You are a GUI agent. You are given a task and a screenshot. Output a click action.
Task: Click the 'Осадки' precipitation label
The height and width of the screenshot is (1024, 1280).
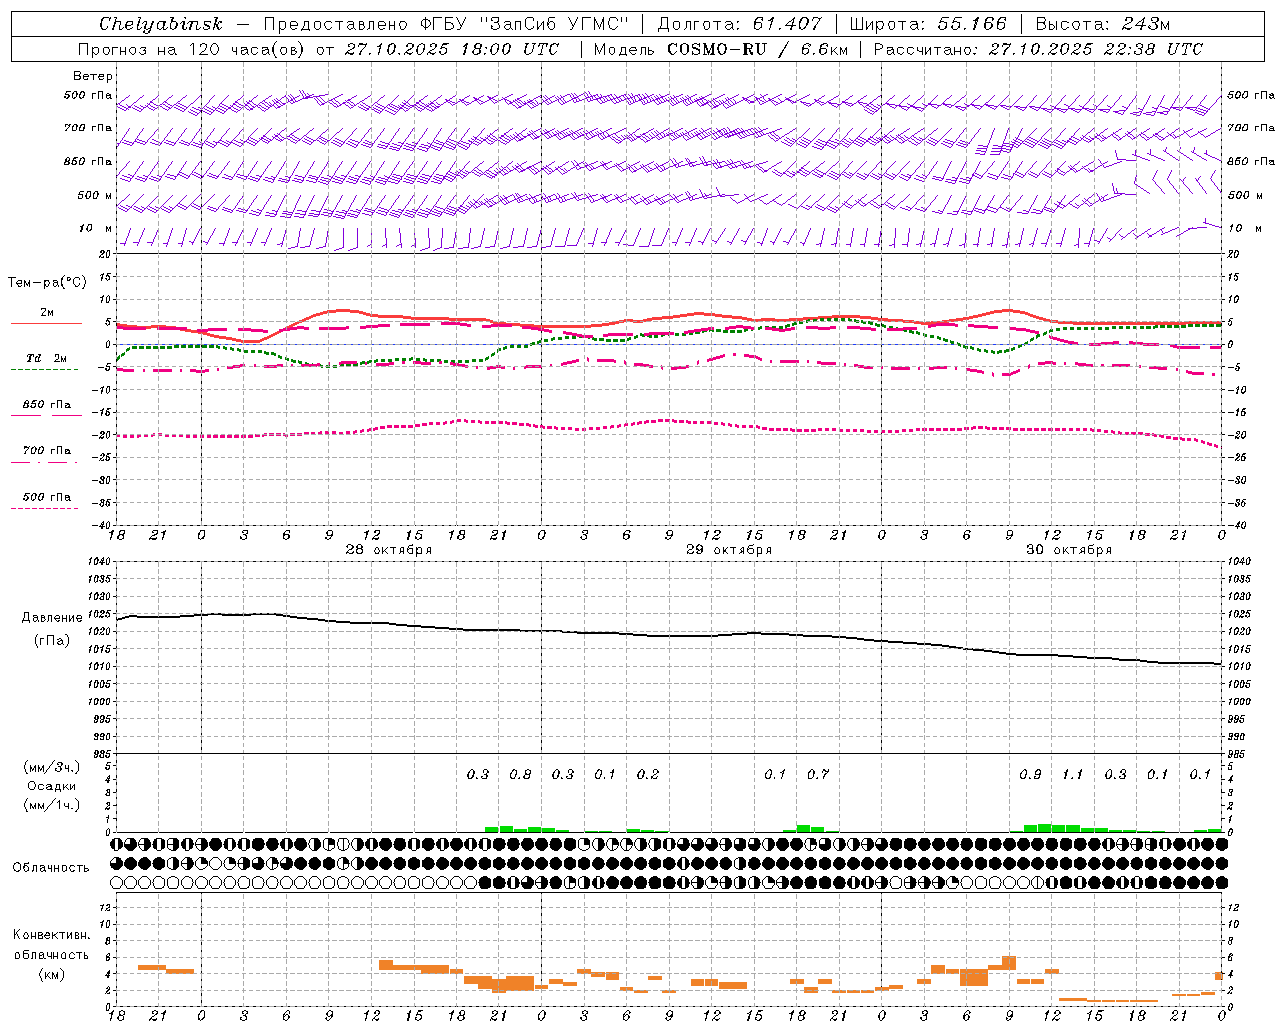[x=52, y=786]
